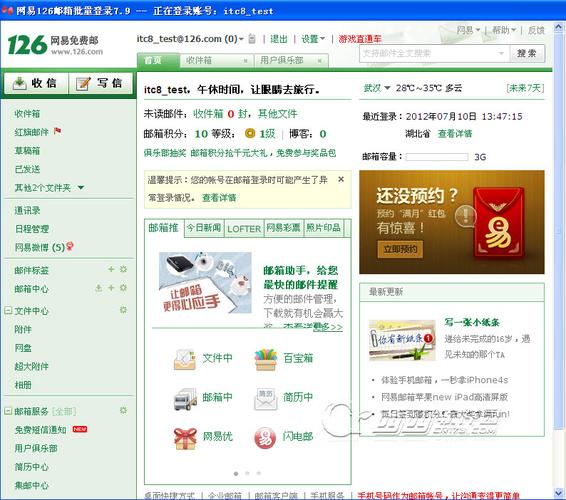Screen dimensions: 566x500
Task: Click the 文件中 tray icon
Action: click(x=185, y=359)
